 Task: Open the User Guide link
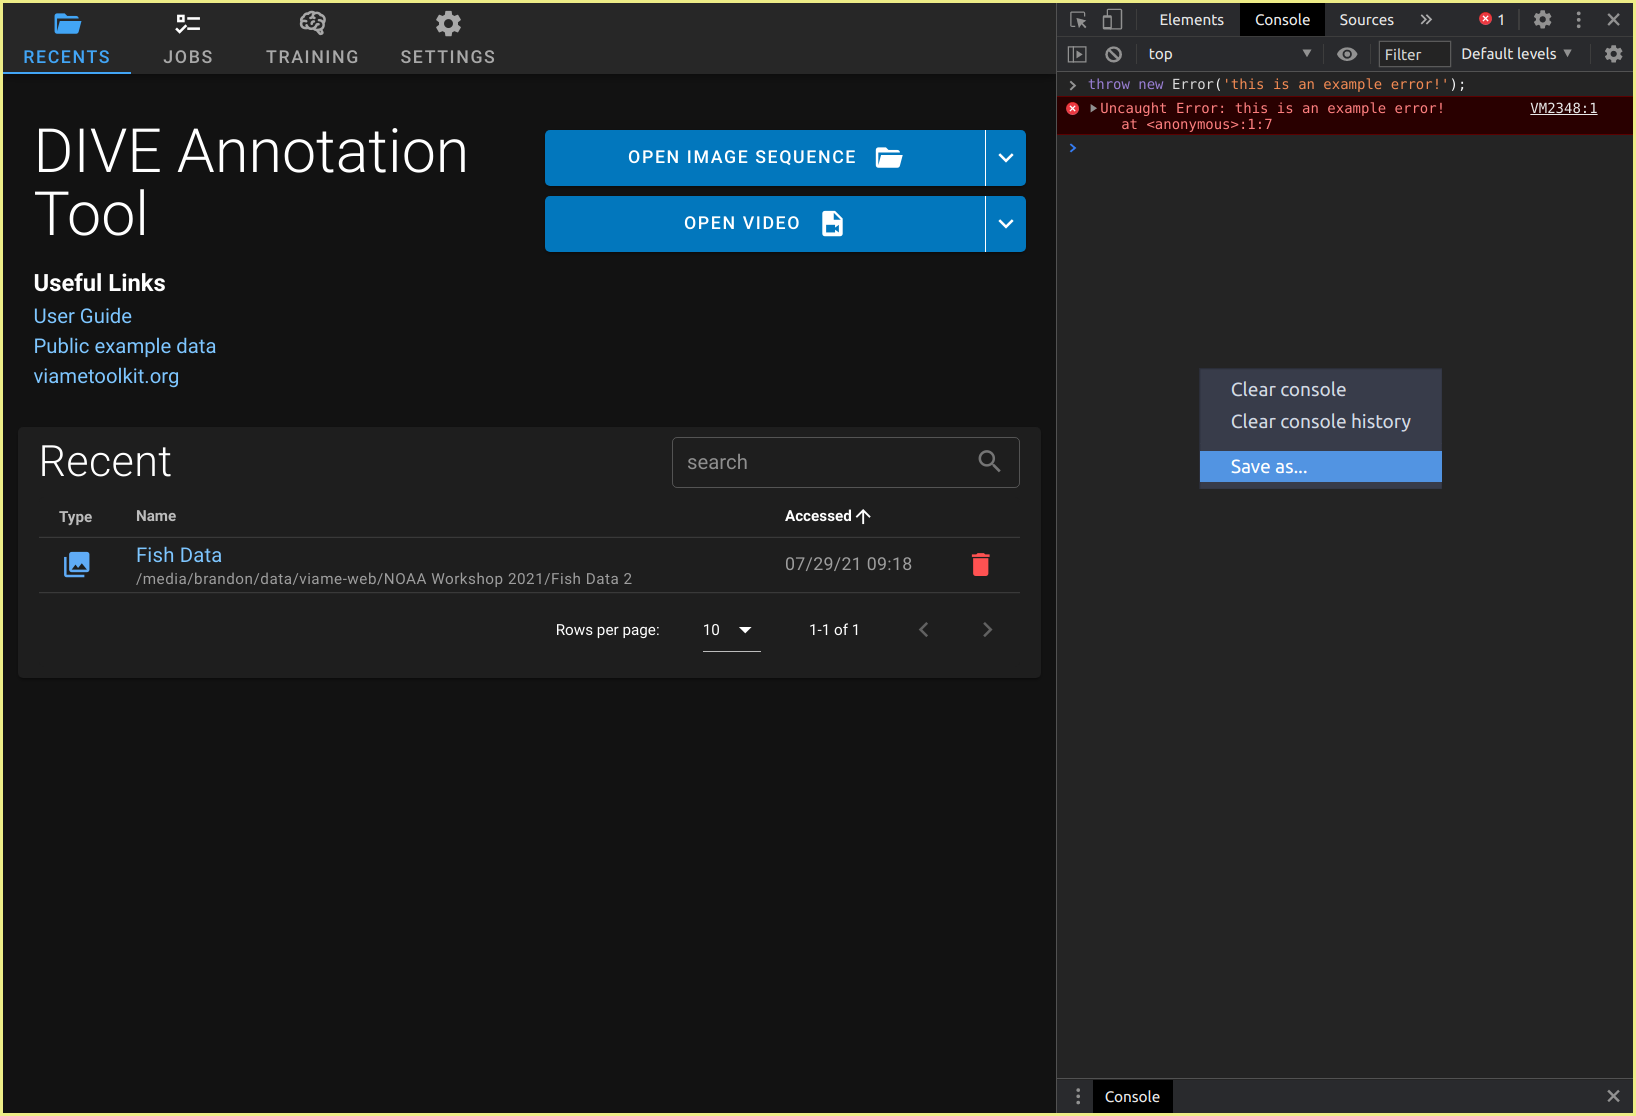tap(83, 316)
